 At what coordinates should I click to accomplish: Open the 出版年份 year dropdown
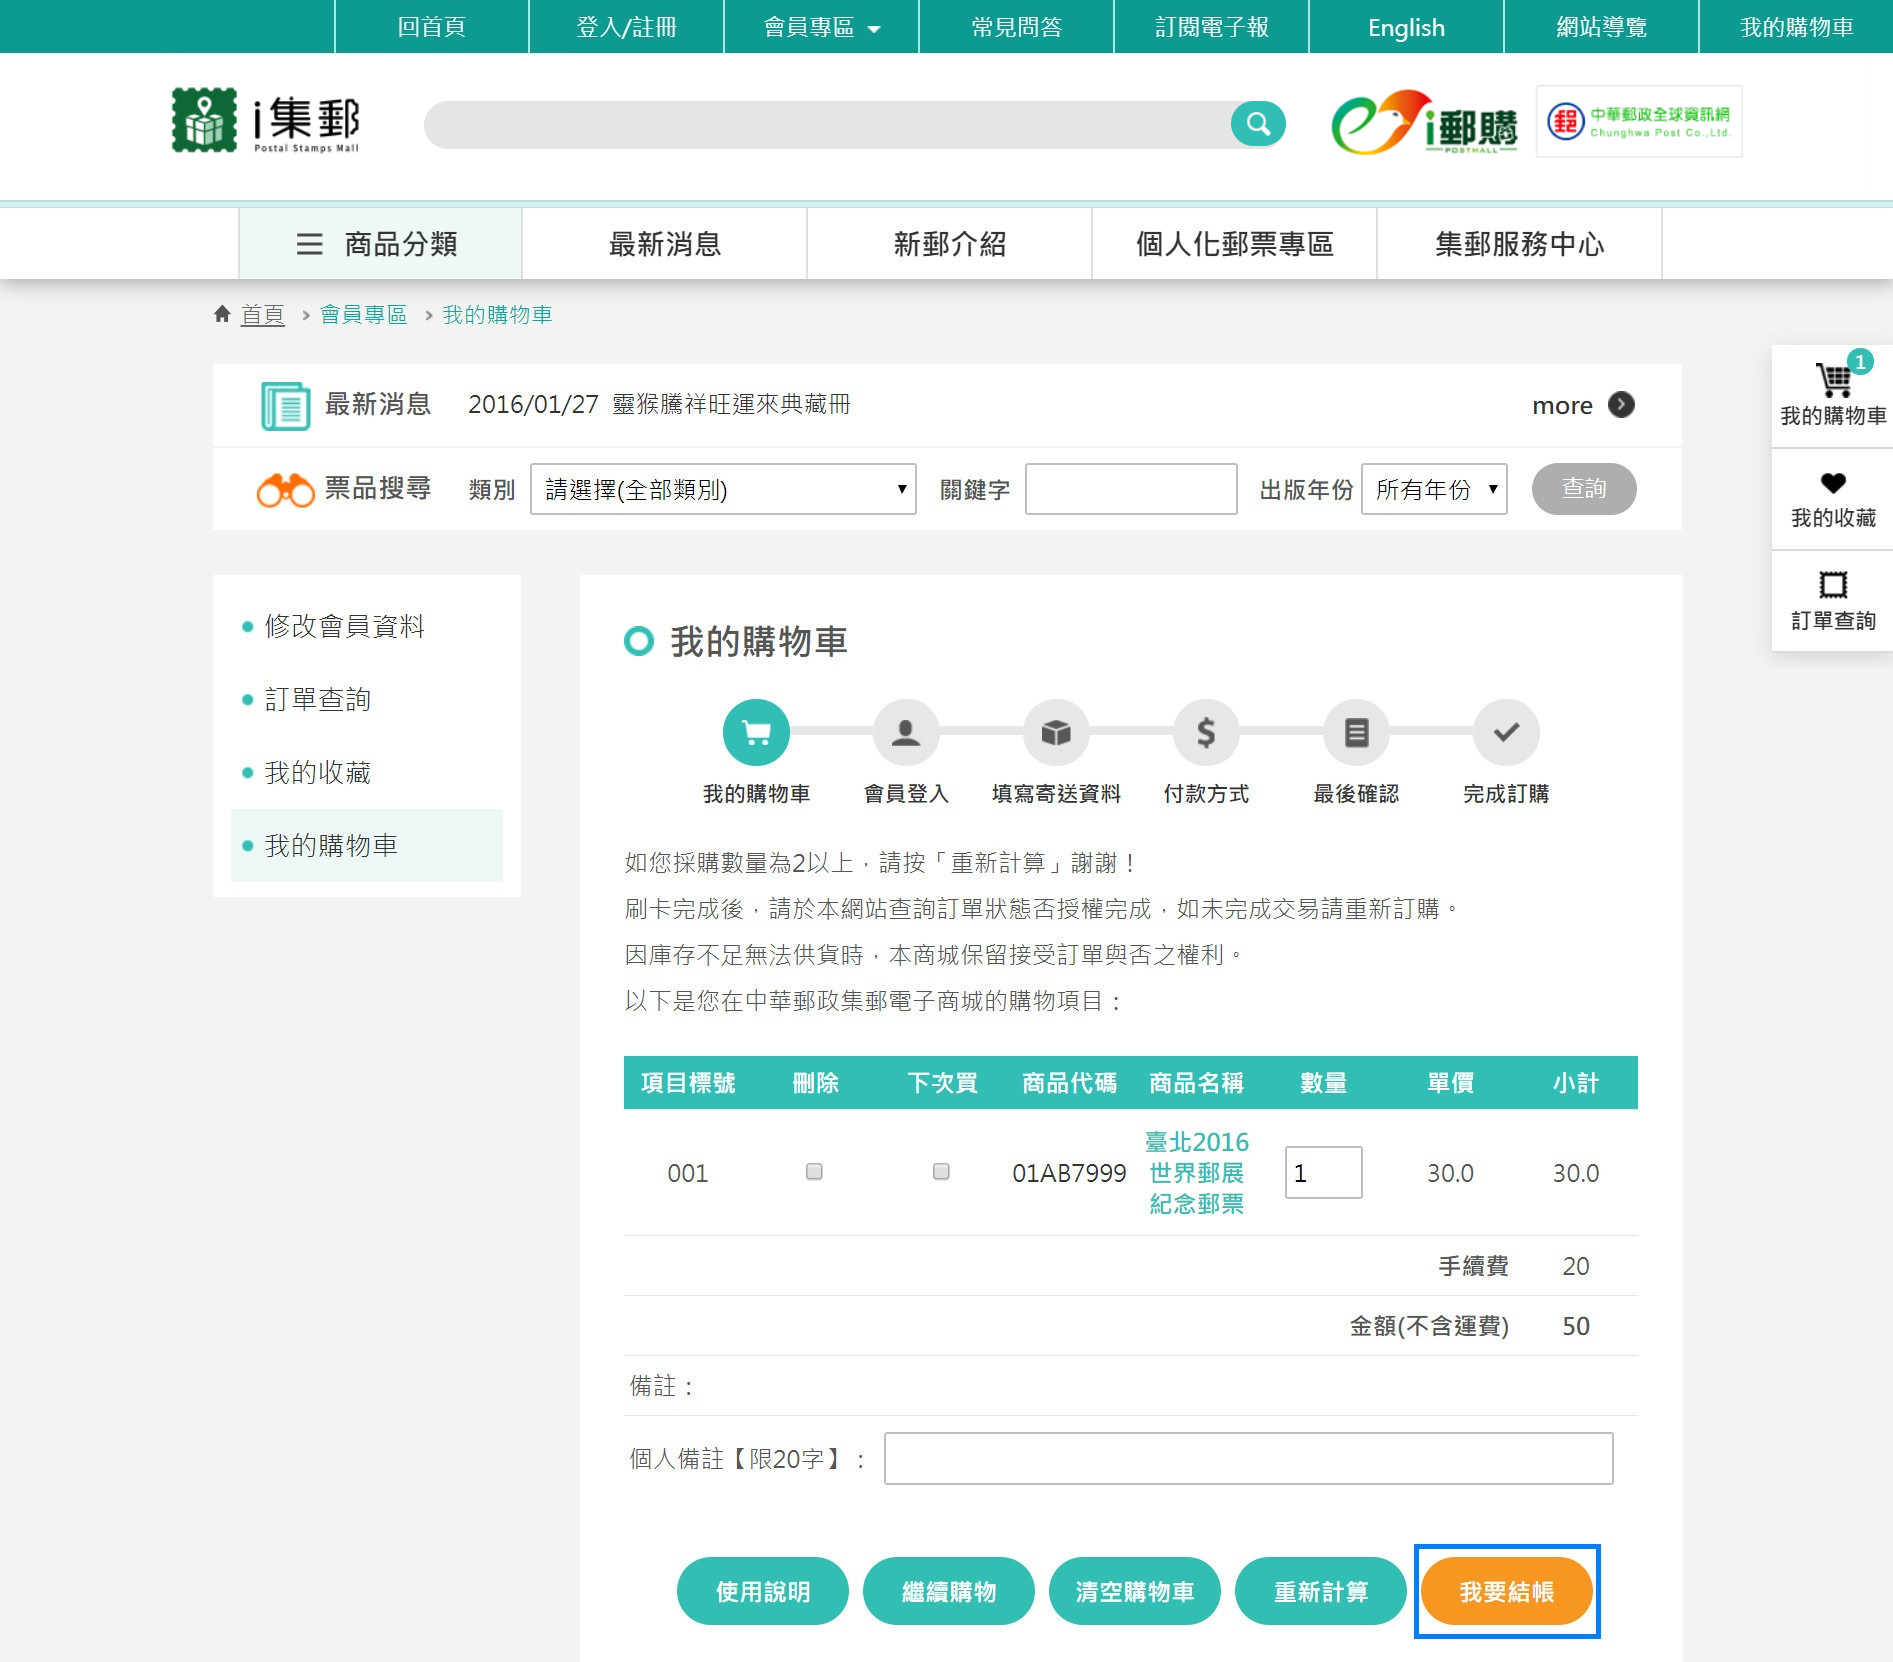pyautogui.click(x=1434, y=489)
